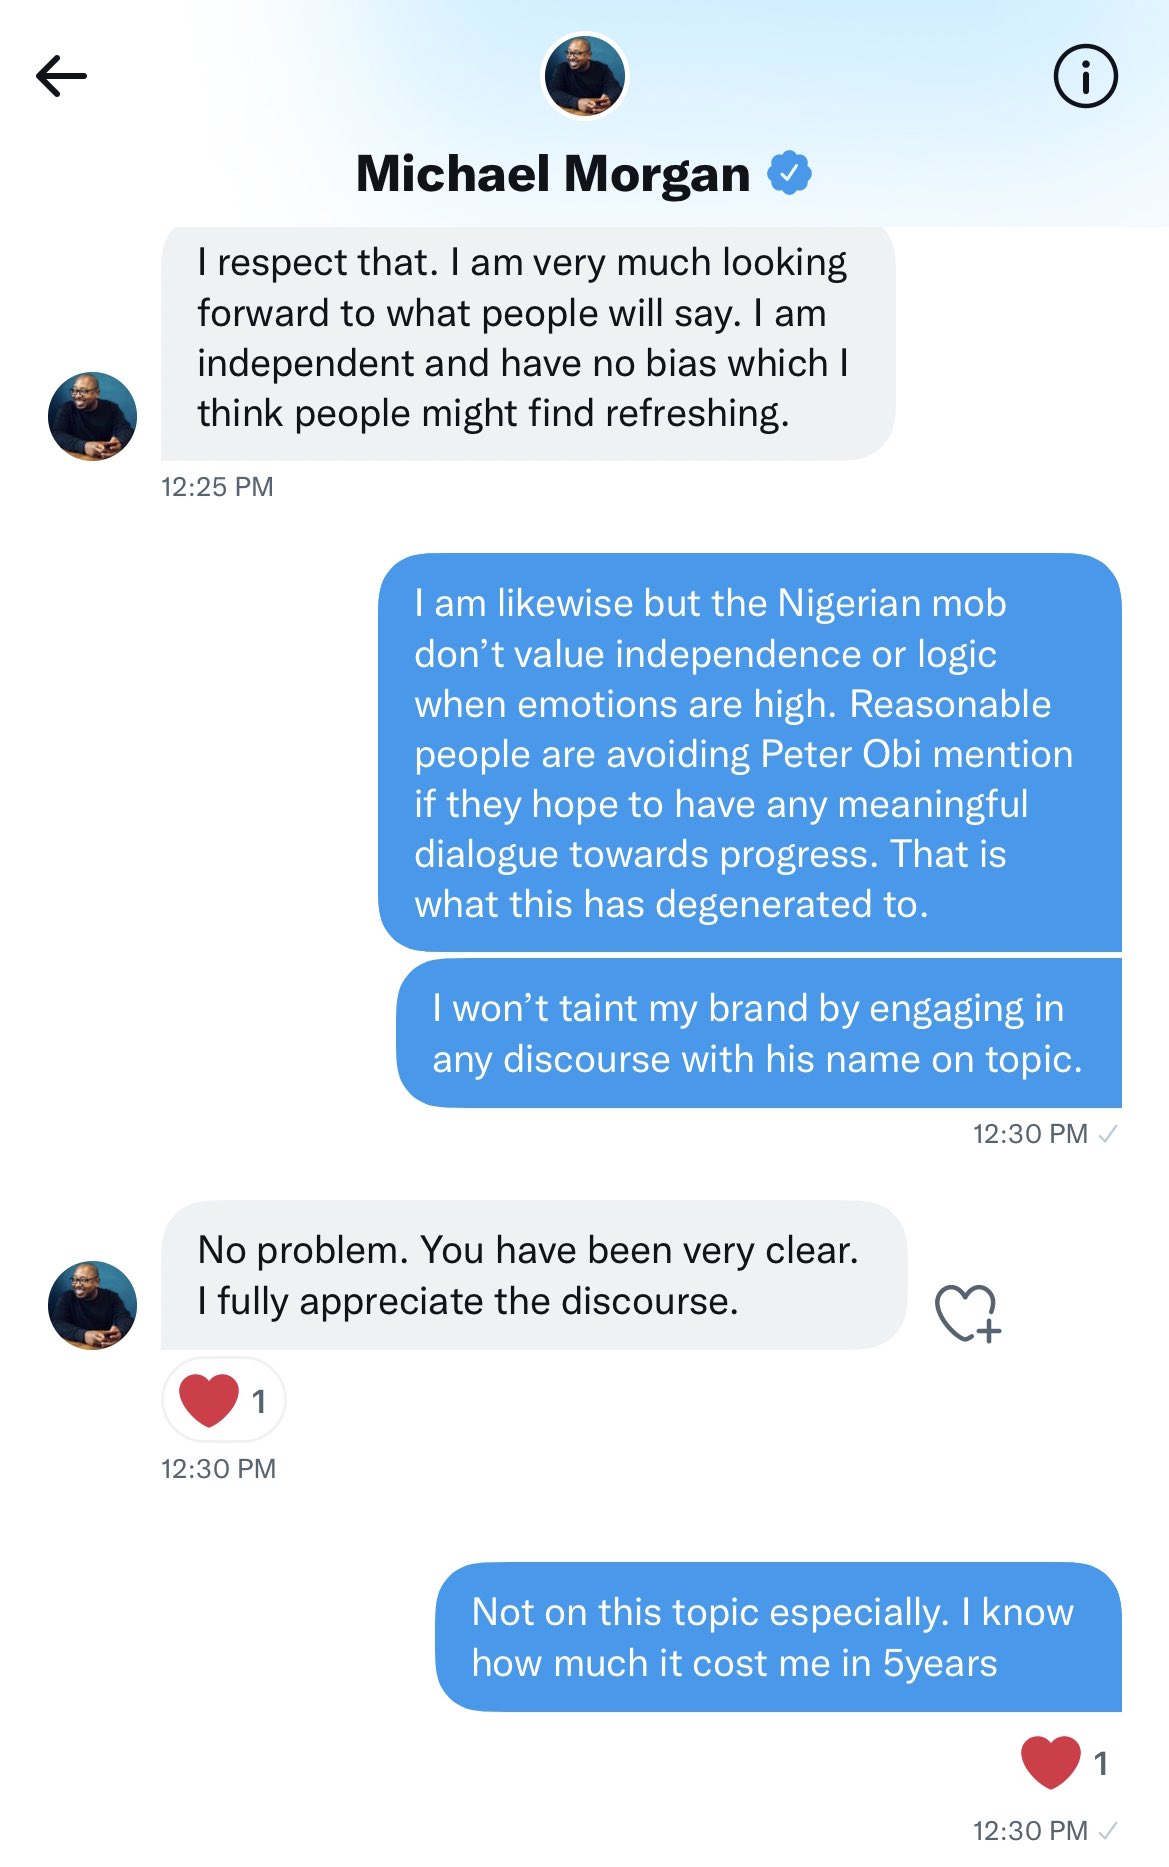Viewport: 1169px width, 1867px height.
Task: Tap the back arrow to leave conversation
Action: (x=61, y=76)
